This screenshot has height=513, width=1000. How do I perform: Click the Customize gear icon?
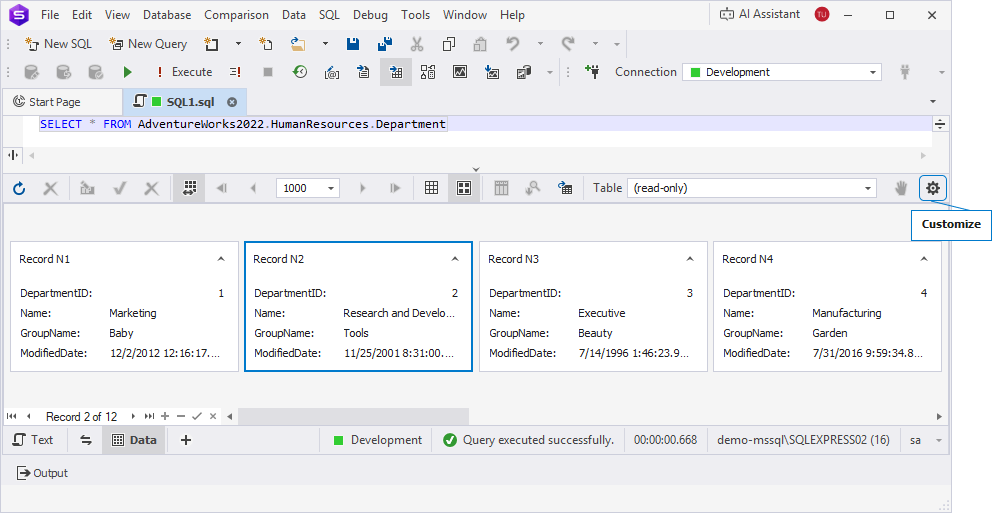pyautogui.click(x=933, y=188)
